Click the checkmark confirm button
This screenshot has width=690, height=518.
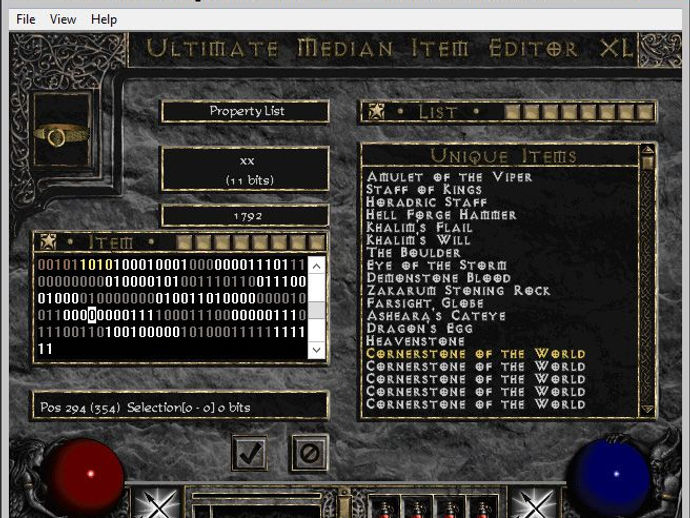click(x=250, y=453)
